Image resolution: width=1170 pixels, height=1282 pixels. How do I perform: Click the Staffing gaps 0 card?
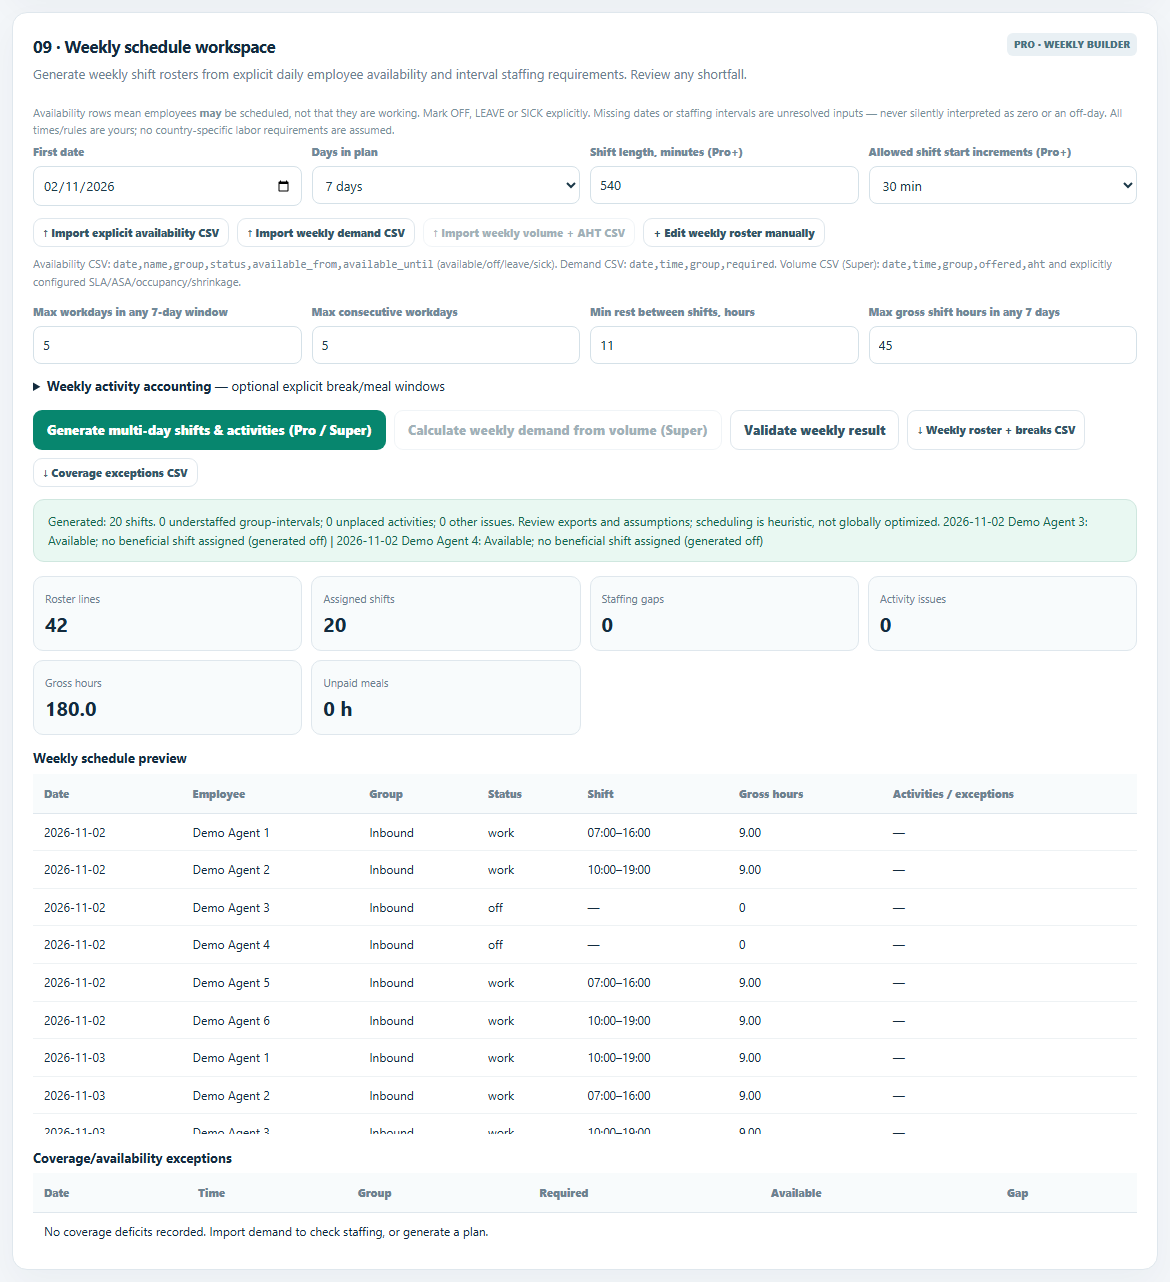pyautogui.click(x=724, y=613)
